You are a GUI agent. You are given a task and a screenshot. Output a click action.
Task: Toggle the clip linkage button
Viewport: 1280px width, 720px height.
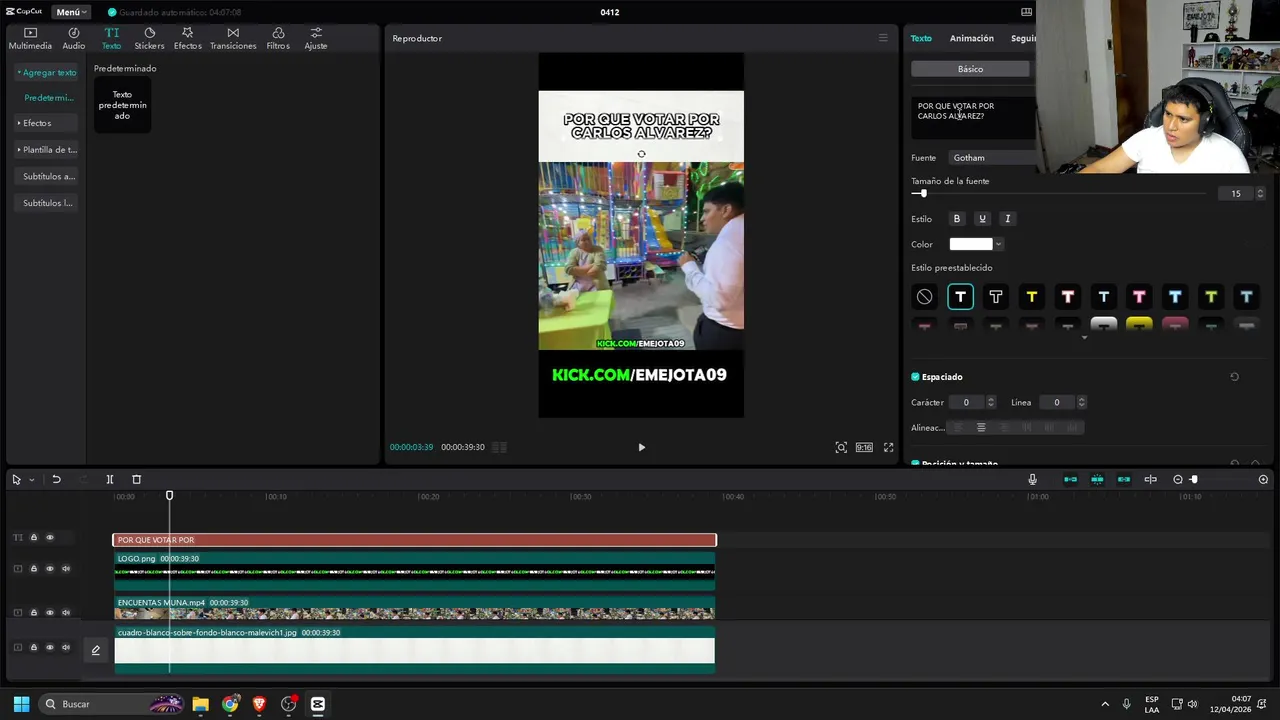pyautogui.click(x=1124, y=480)
